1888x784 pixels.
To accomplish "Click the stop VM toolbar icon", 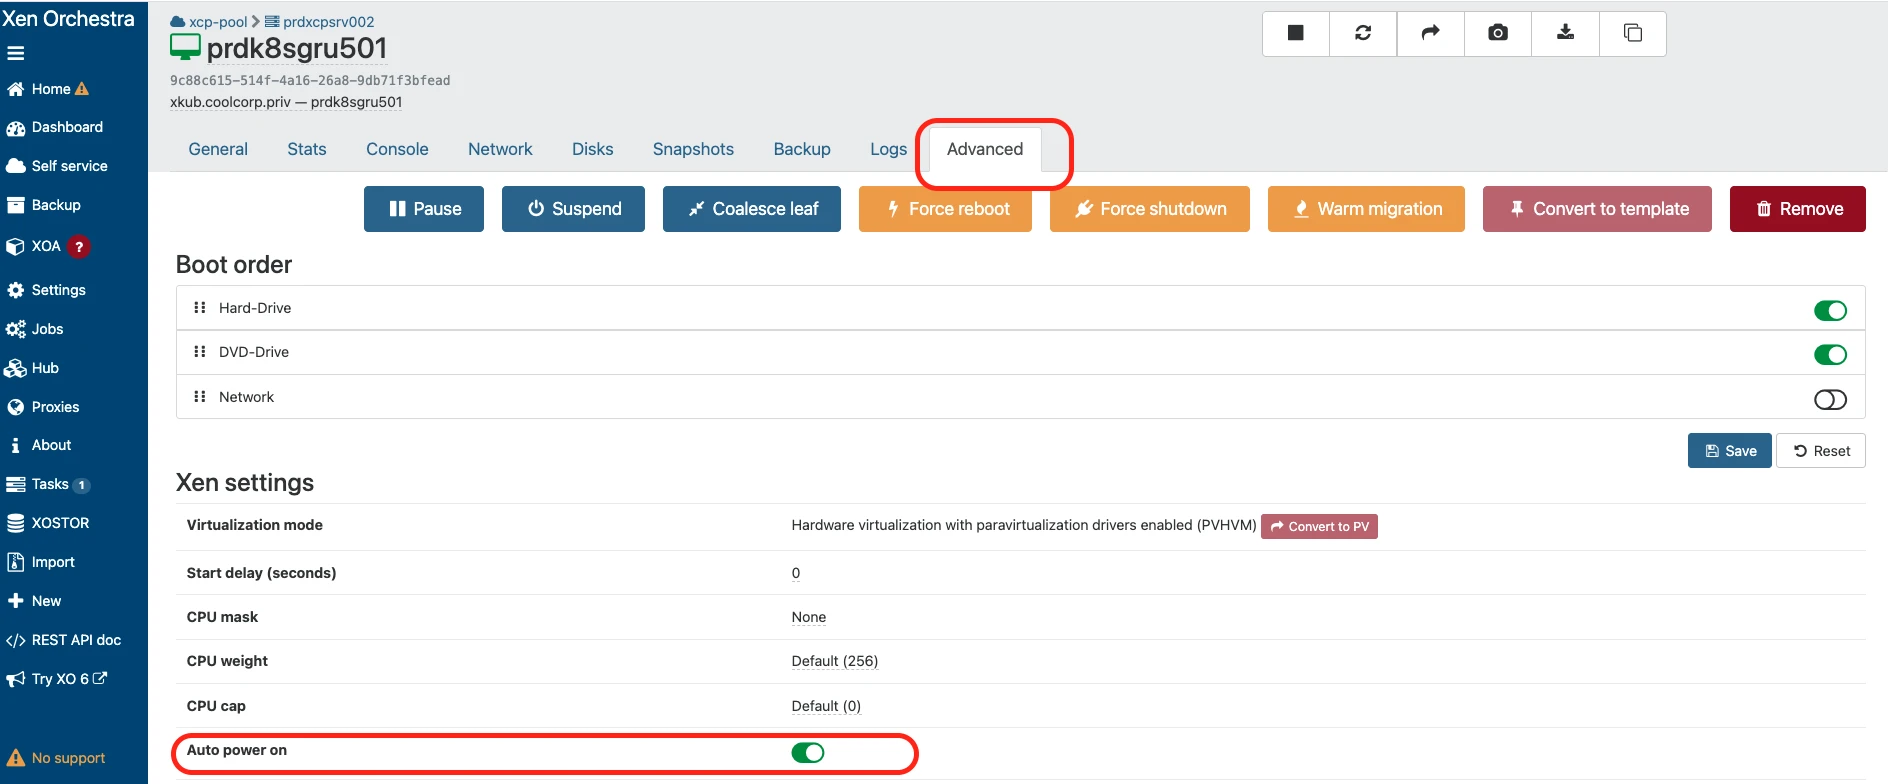I will coord(1296,33).
